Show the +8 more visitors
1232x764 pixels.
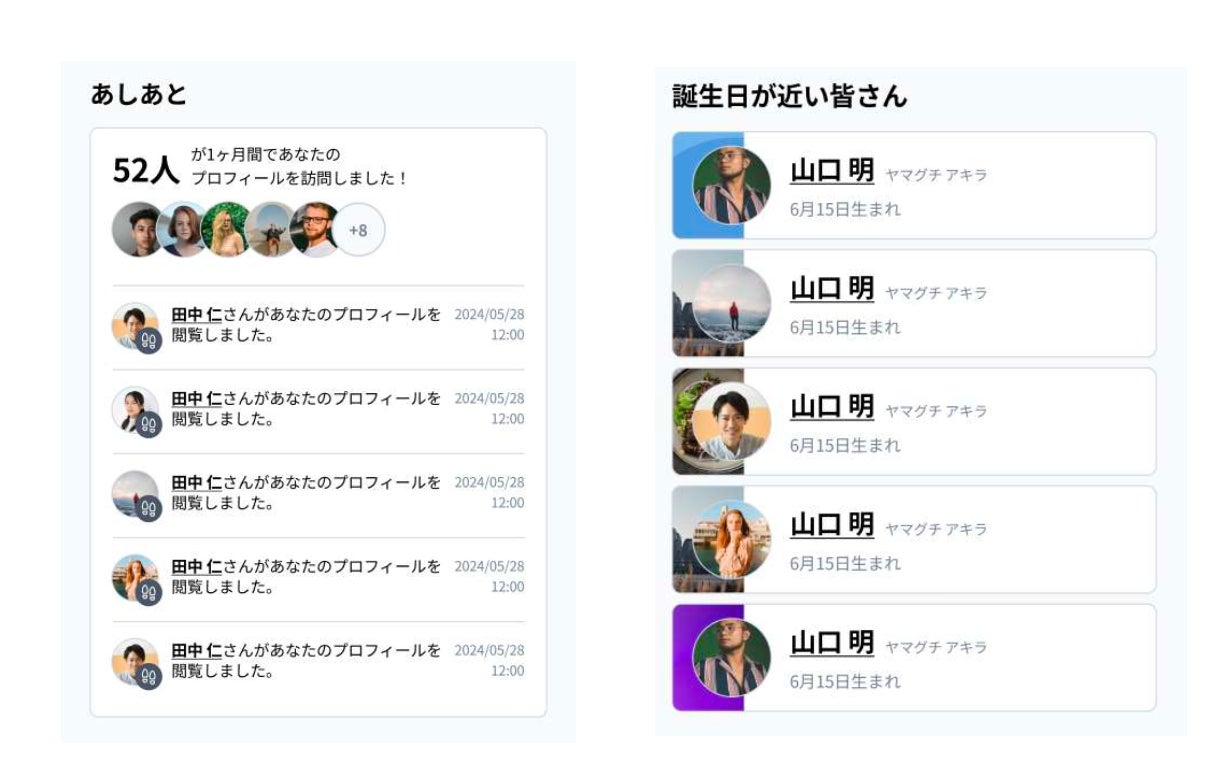tap(358, 230)
